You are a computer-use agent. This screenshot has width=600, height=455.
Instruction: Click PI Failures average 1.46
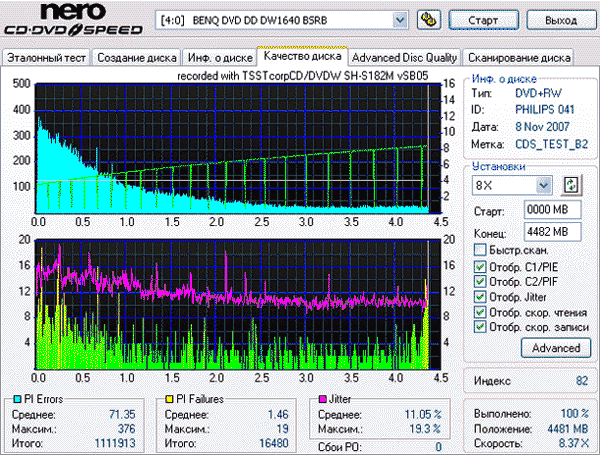(278, 414)
